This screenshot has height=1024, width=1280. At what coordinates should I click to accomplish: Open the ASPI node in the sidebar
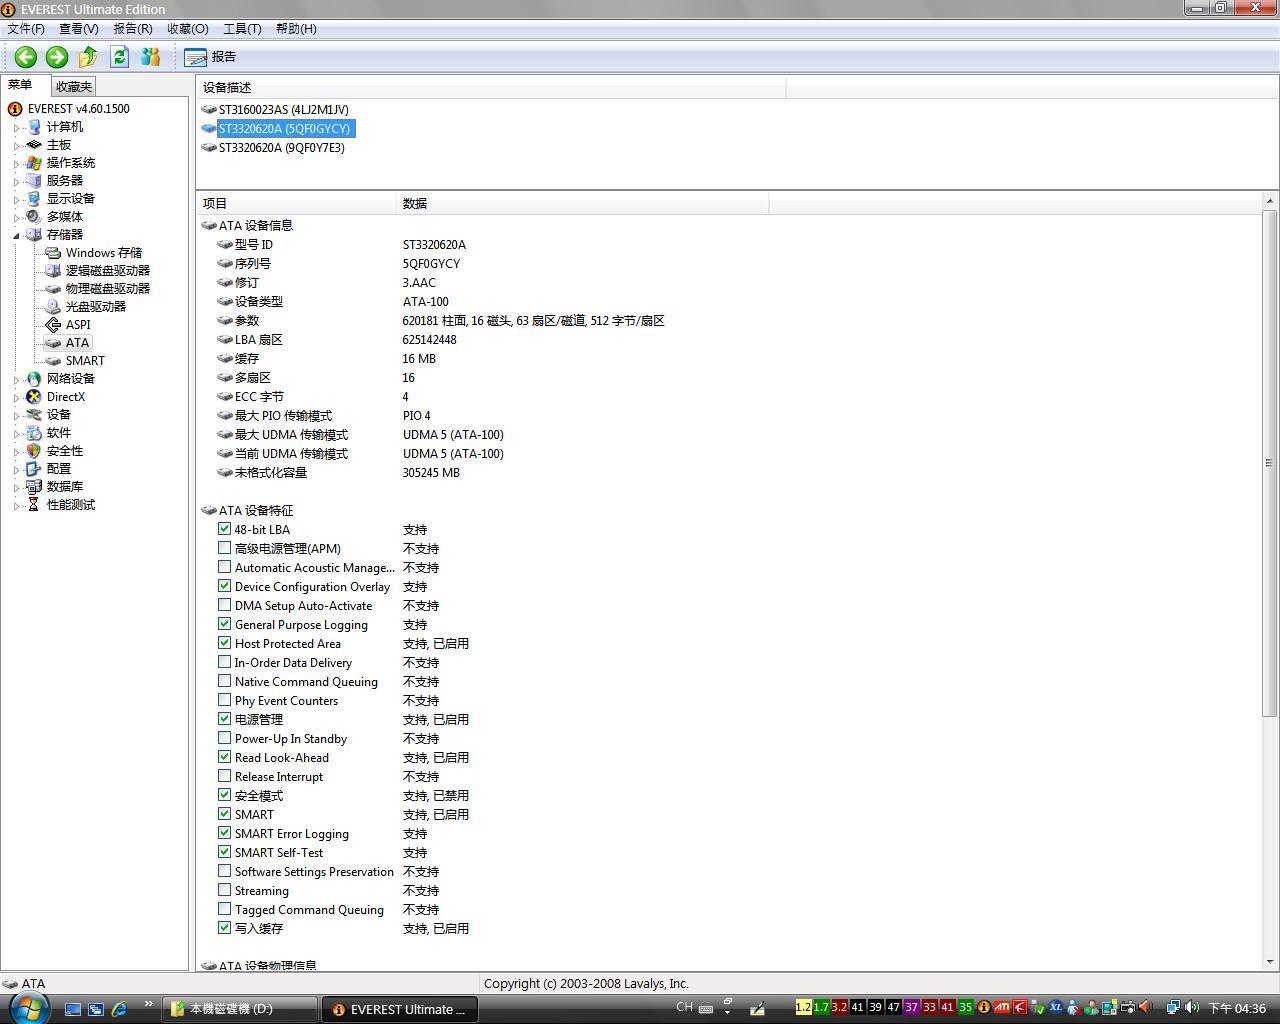pos(77,325)
